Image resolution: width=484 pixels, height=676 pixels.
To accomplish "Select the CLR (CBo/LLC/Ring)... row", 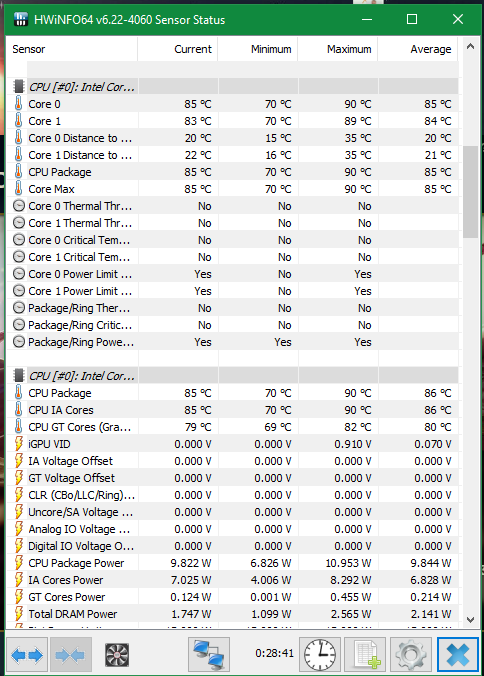I will 233,494.
